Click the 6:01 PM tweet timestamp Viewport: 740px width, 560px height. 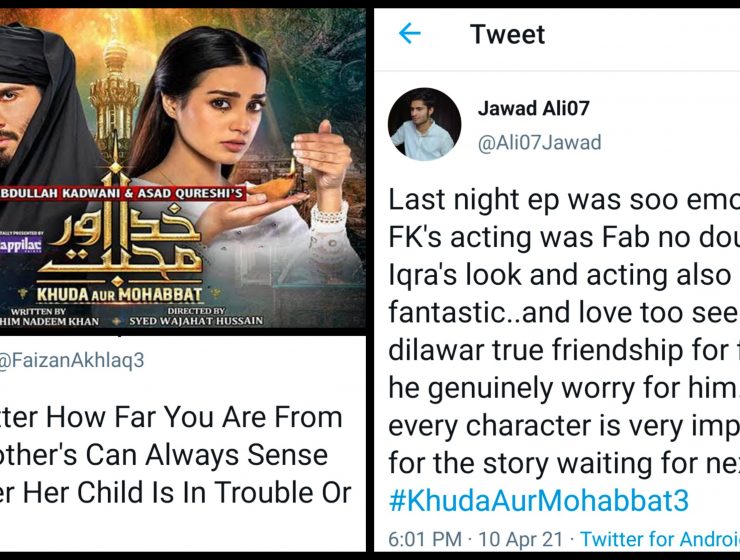tap(425, 539)
